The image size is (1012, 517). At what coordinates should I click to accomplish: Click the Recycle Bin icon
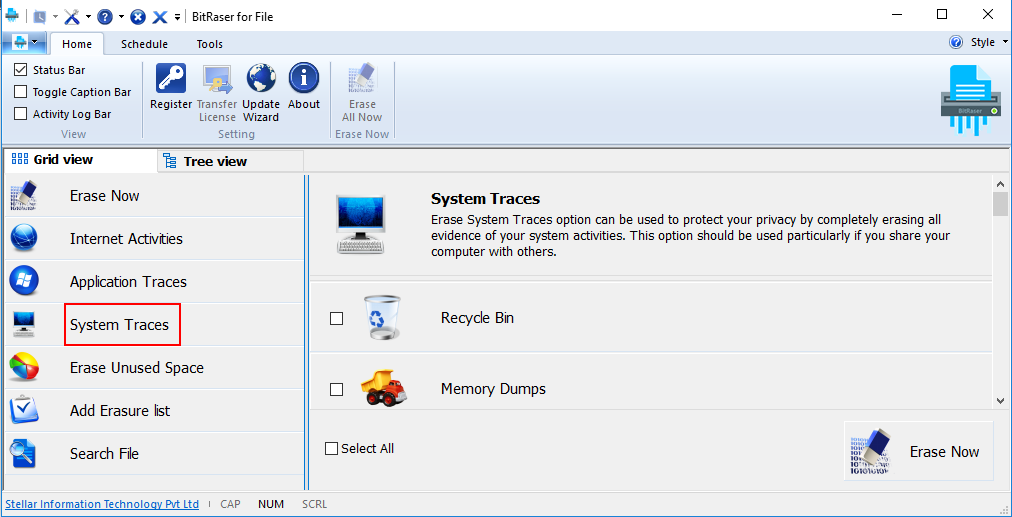[x=382, y=318]
